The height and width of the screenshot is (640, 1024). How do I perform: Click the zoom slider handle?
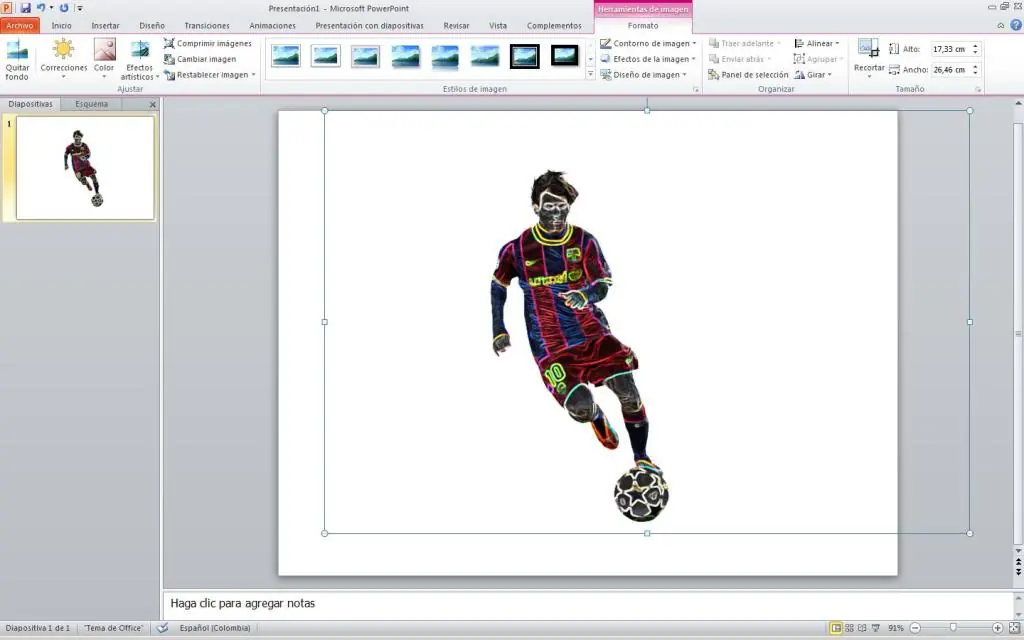point(953,628)
